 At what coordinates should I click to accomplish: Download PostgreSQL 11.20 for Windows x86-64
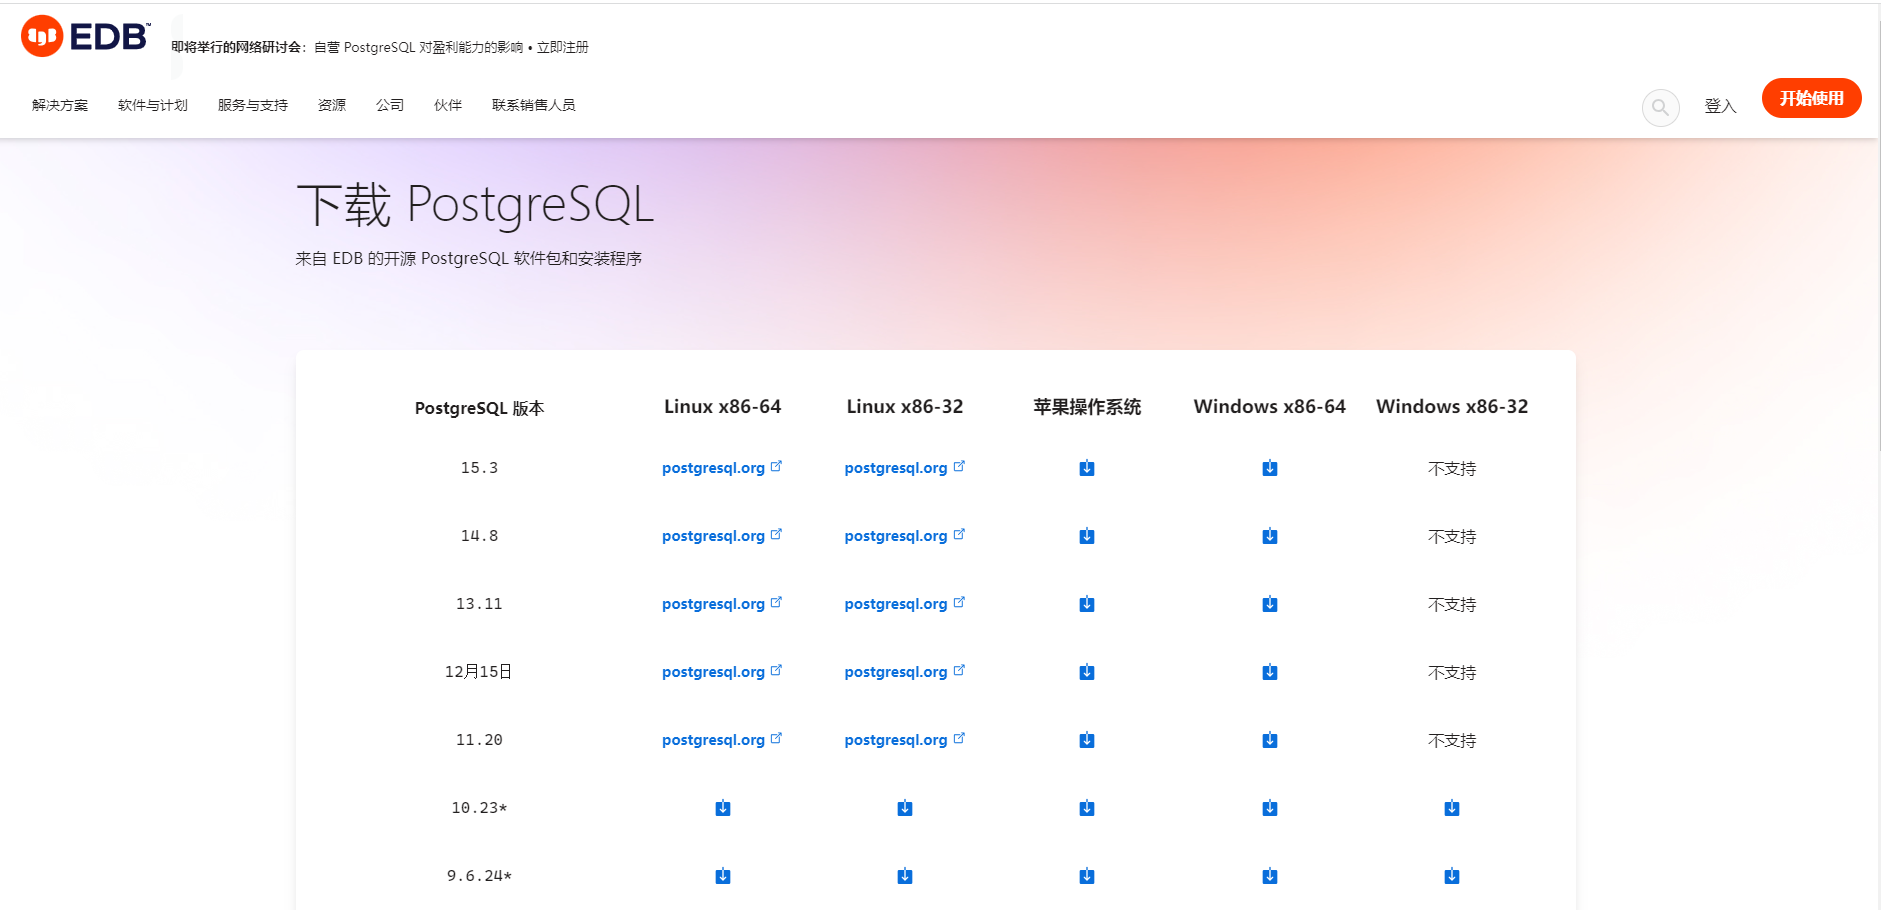coord(1270,740)
